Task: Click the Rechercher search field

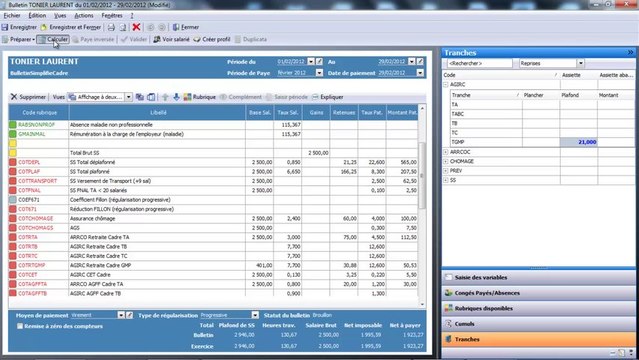Action: point(479,64)
